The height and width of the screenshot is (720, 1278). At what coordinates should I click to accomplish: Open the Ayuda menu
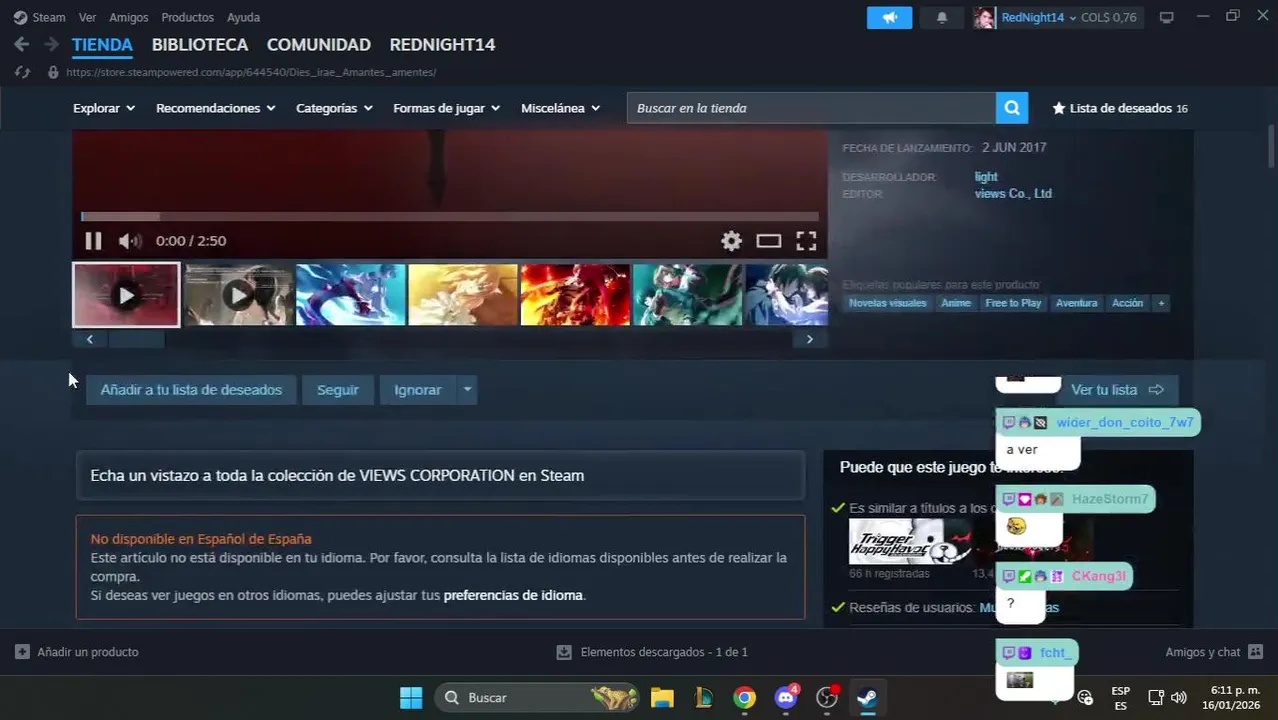point(243,18)
